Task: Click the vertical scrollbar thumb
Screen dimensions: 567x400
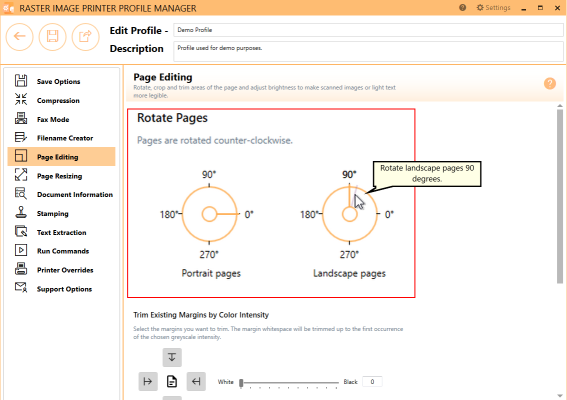Action: [x=560, y=196]
